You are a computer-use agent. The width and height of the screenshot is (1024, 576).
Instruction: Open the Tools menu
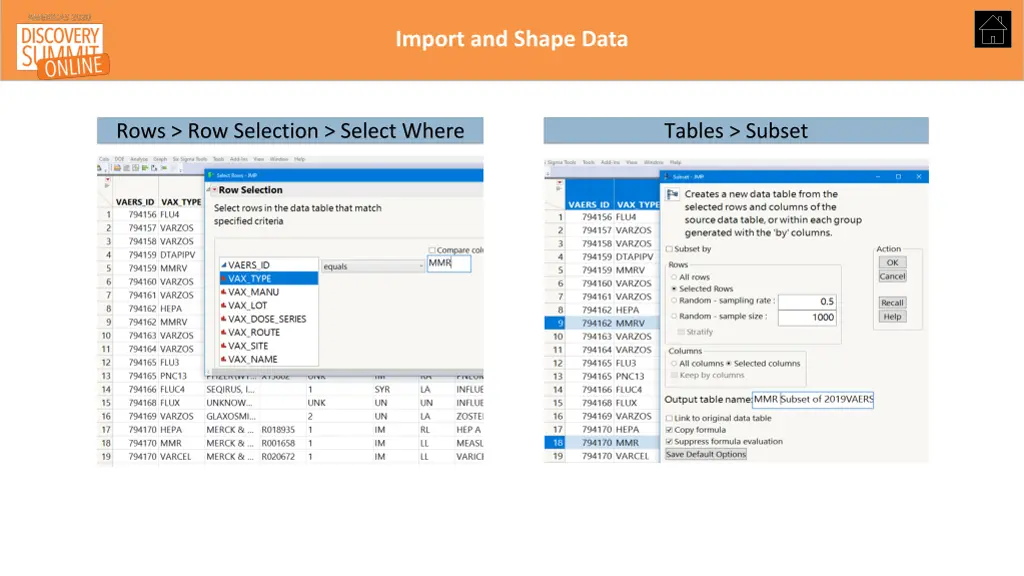(218, 159)
